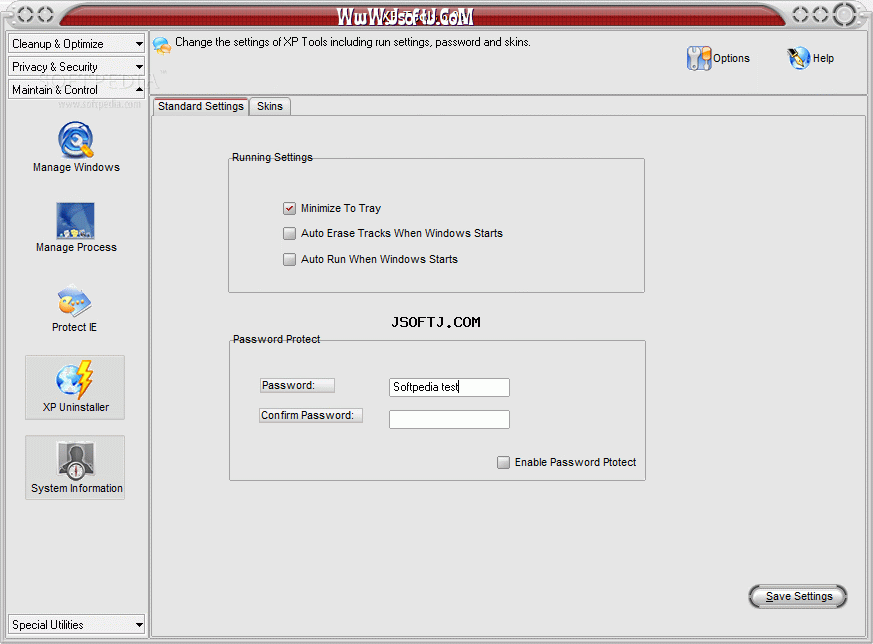873x644 pixels.
Task: Enable Auto Erase Tracks When Windows Starts
Action: tap(289, 233)
